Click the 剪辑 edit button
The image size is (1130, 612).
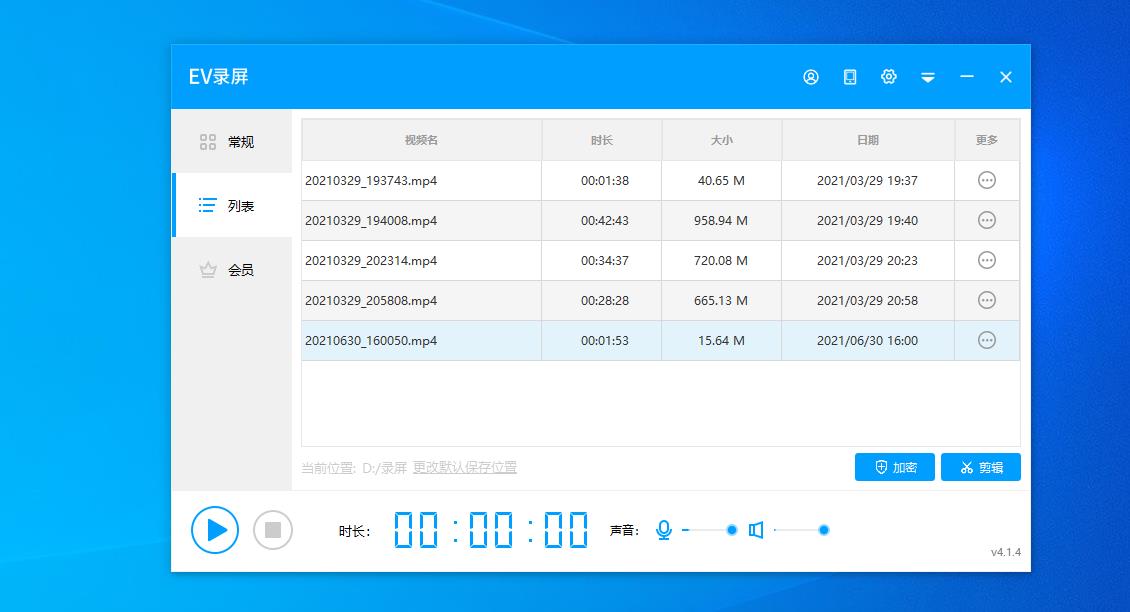[x=981, y=467]
